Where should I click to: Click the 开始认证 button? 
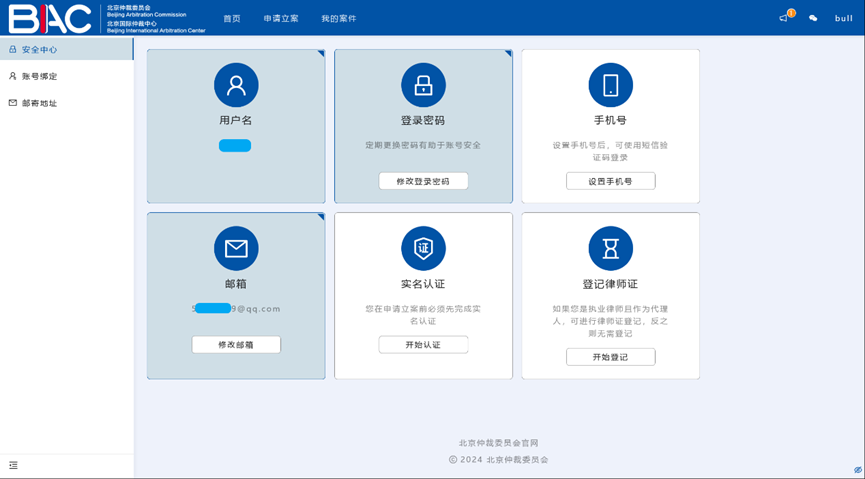coord(423,344)
